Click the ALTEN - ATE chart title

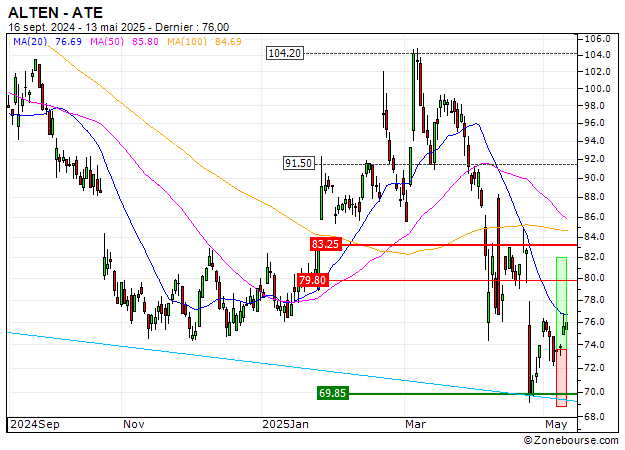point(55,13)
